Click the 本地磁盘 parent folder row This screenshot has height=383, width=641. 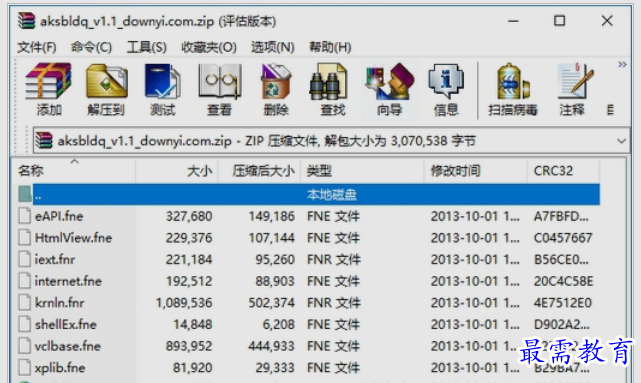coord(316,195)
